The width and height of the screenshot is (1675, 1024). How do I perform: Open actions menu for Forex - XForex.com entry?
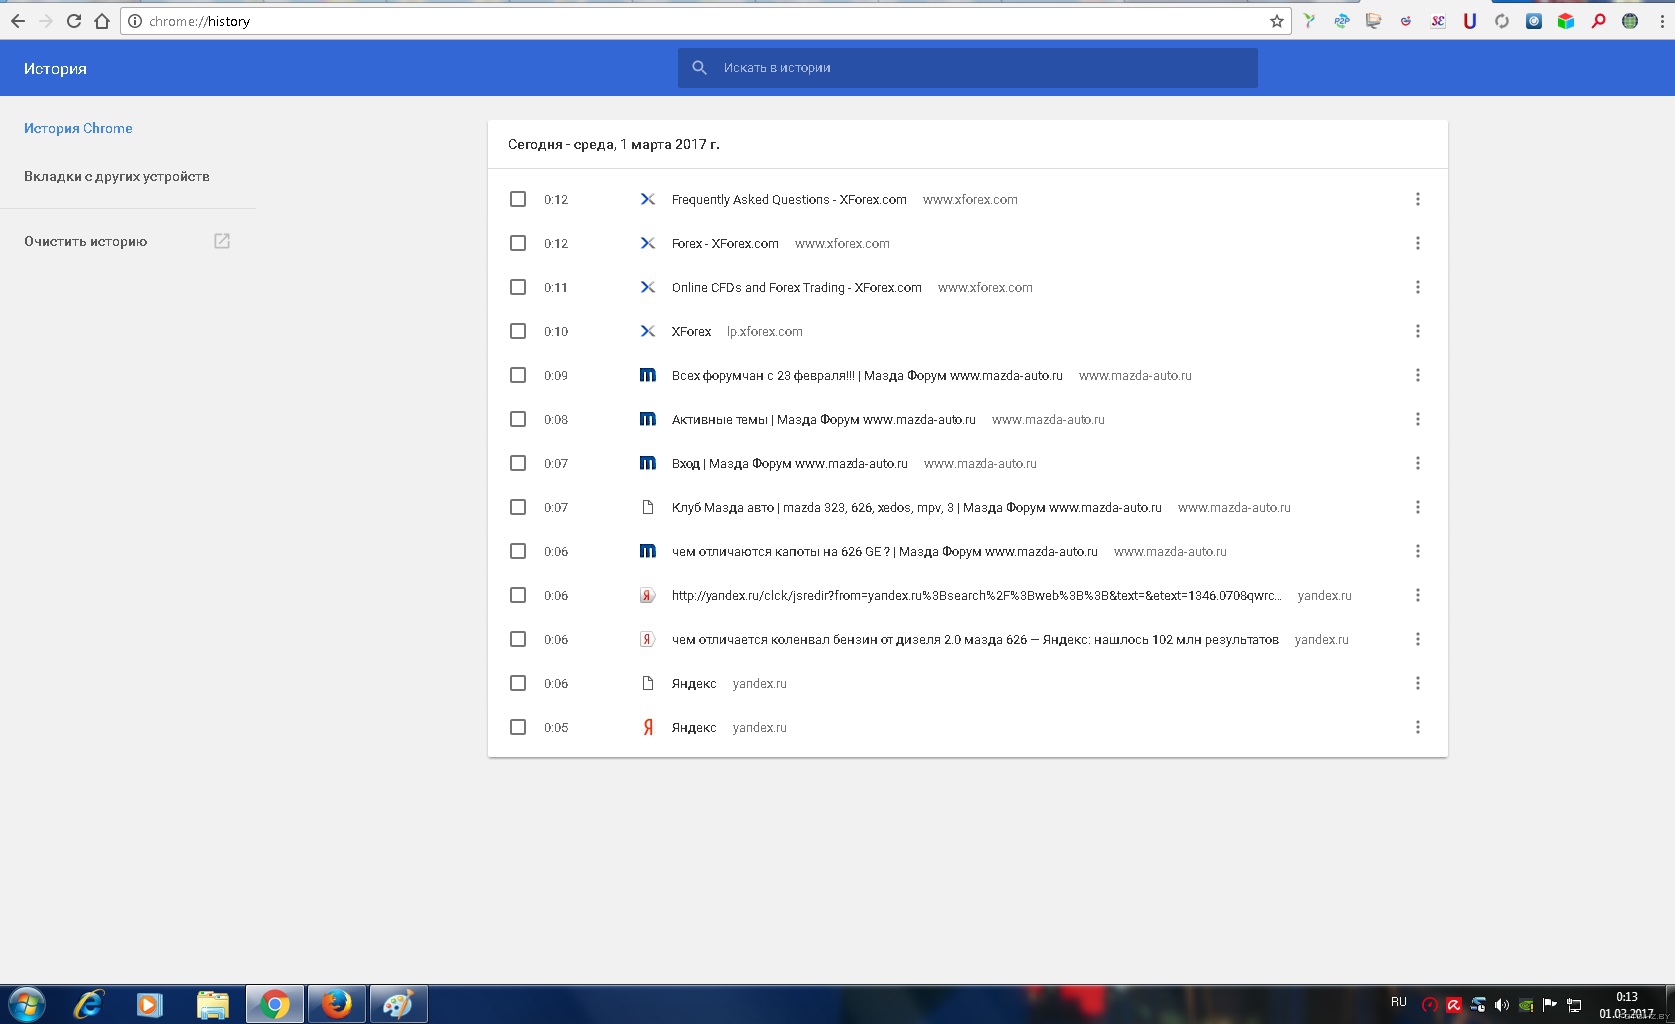1417,243
